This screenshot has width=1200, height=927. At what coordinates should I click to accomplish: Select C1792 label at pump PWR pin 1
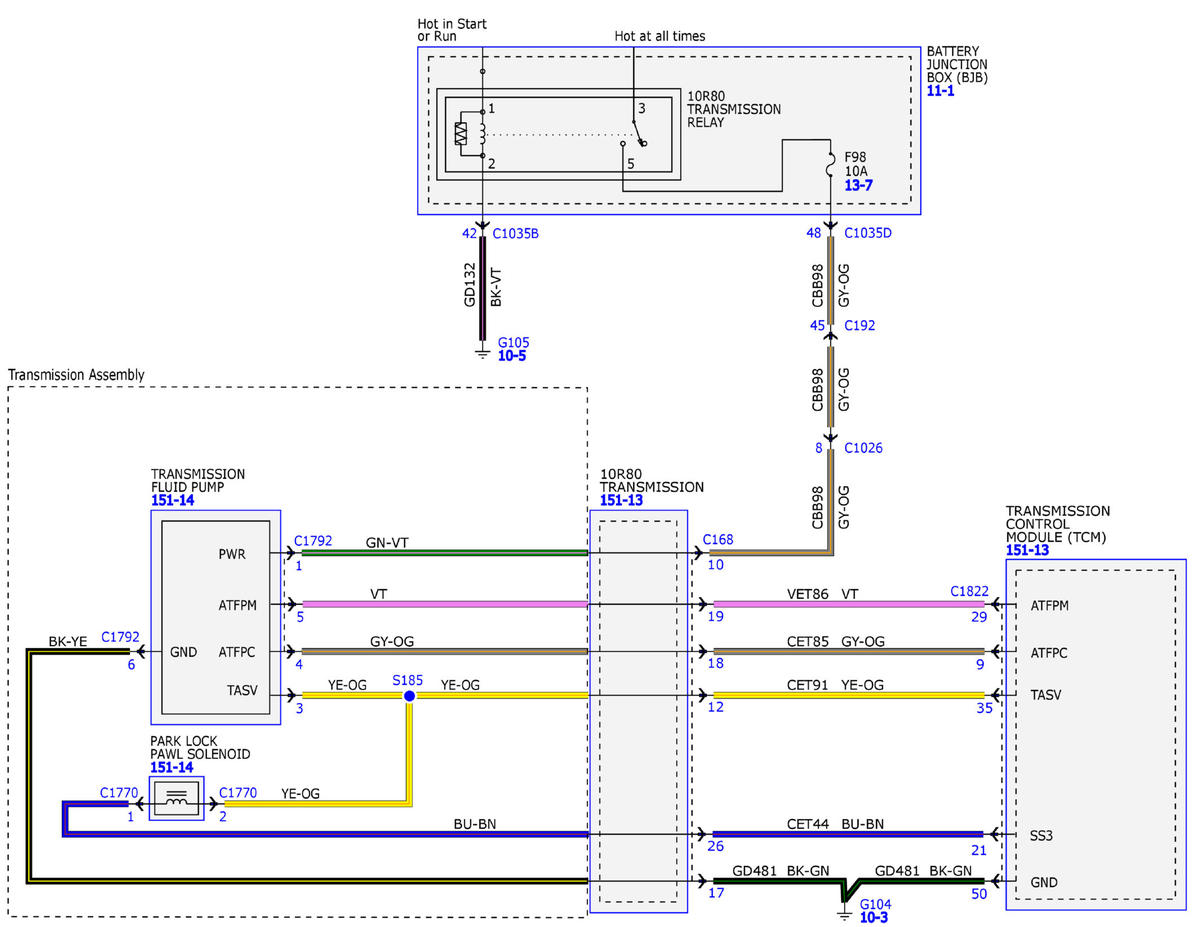click(313, 539)
